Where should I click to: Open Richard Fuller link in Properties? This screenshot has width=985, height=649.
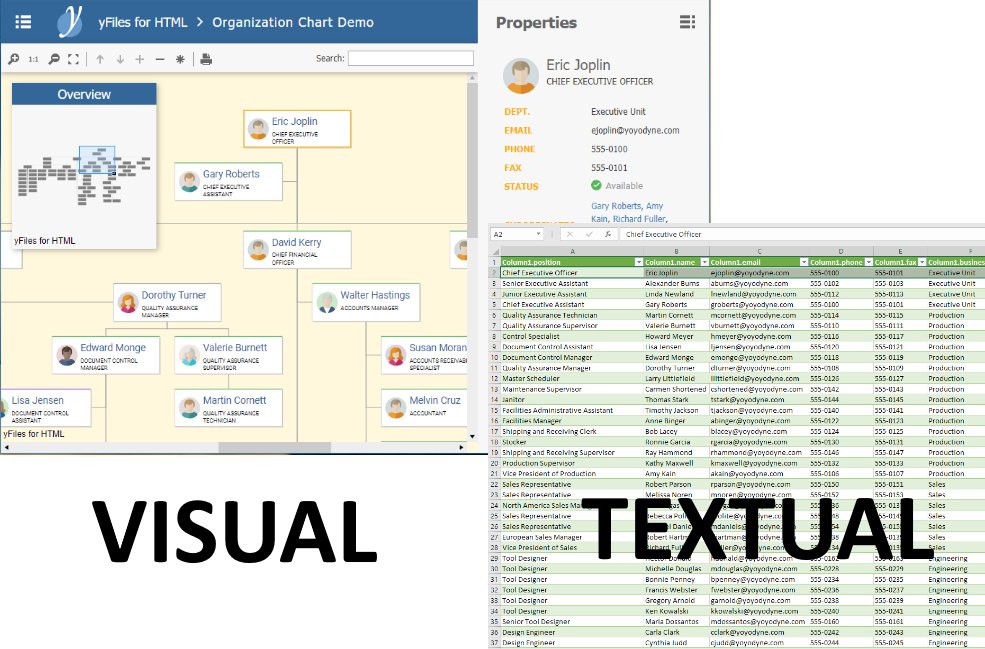[639, 219]
